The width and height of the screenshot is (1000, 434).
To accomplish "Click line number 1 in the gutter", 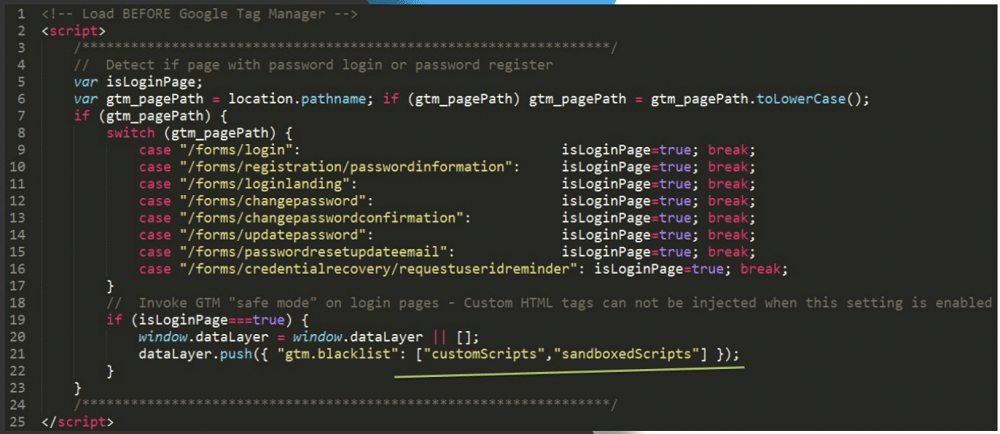I will [x=21, y=14].
